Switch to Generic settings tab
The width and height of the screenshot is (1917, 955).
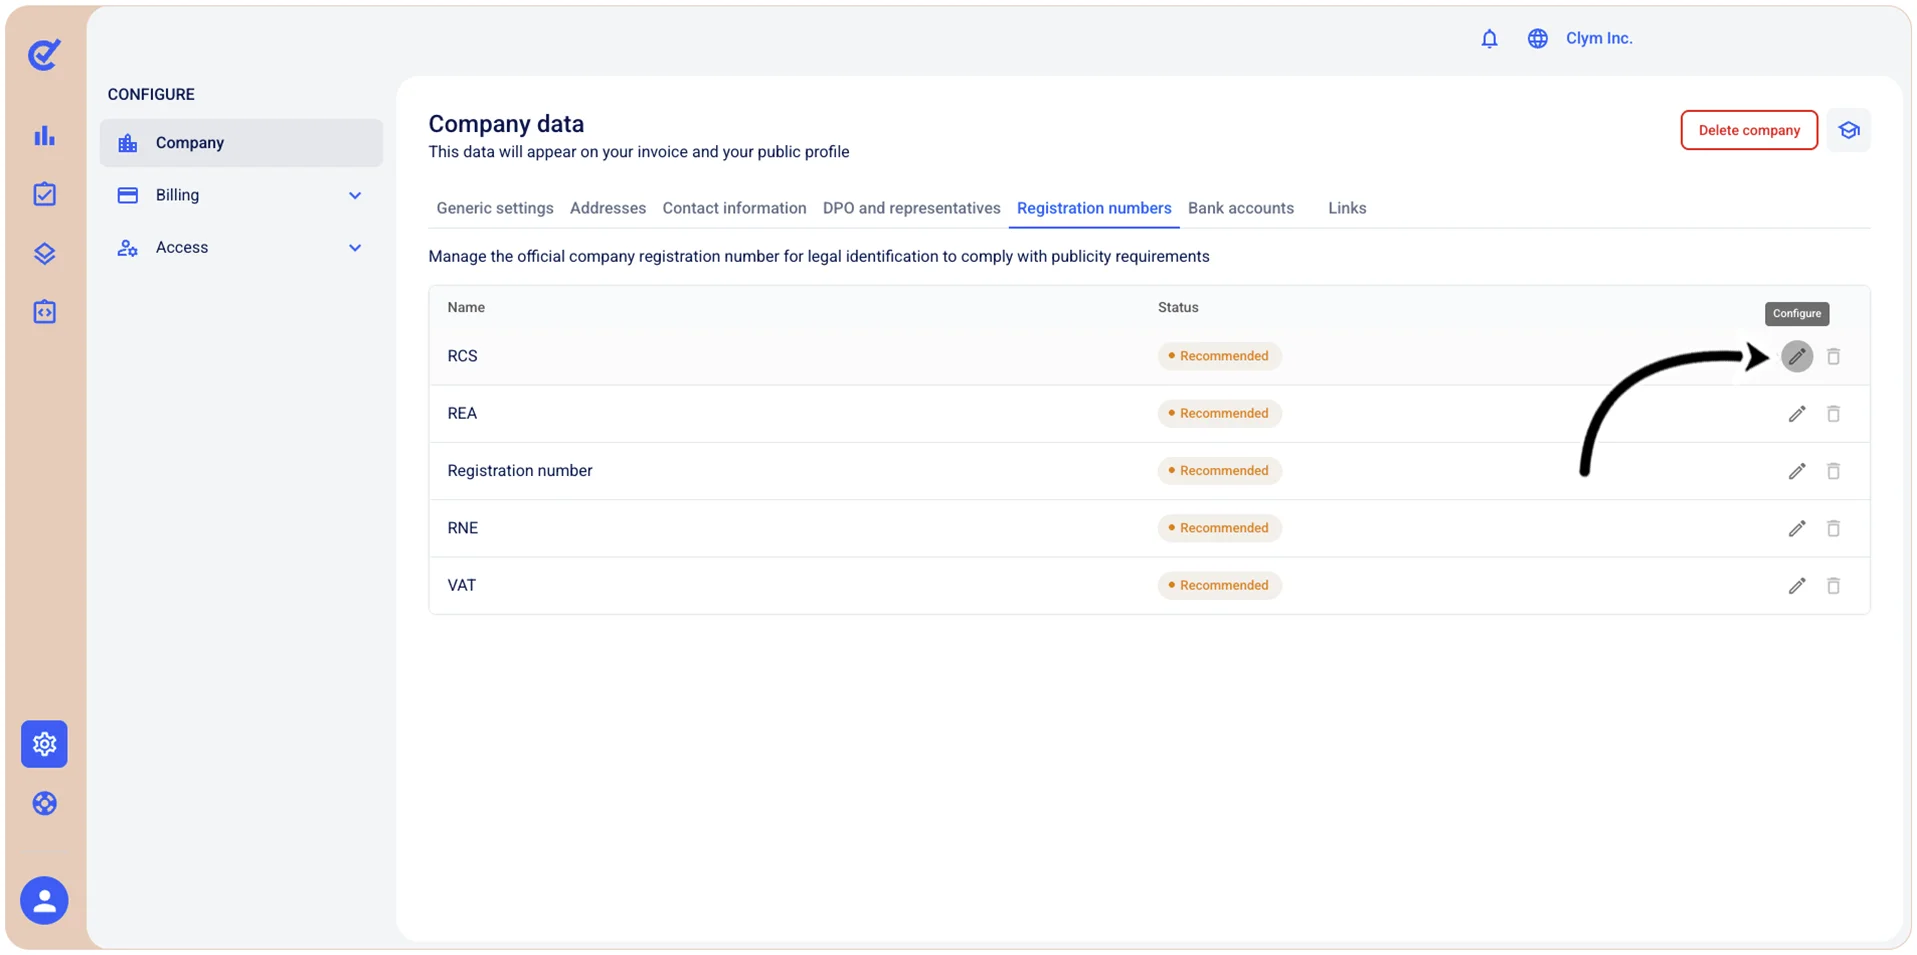[495, 208]
